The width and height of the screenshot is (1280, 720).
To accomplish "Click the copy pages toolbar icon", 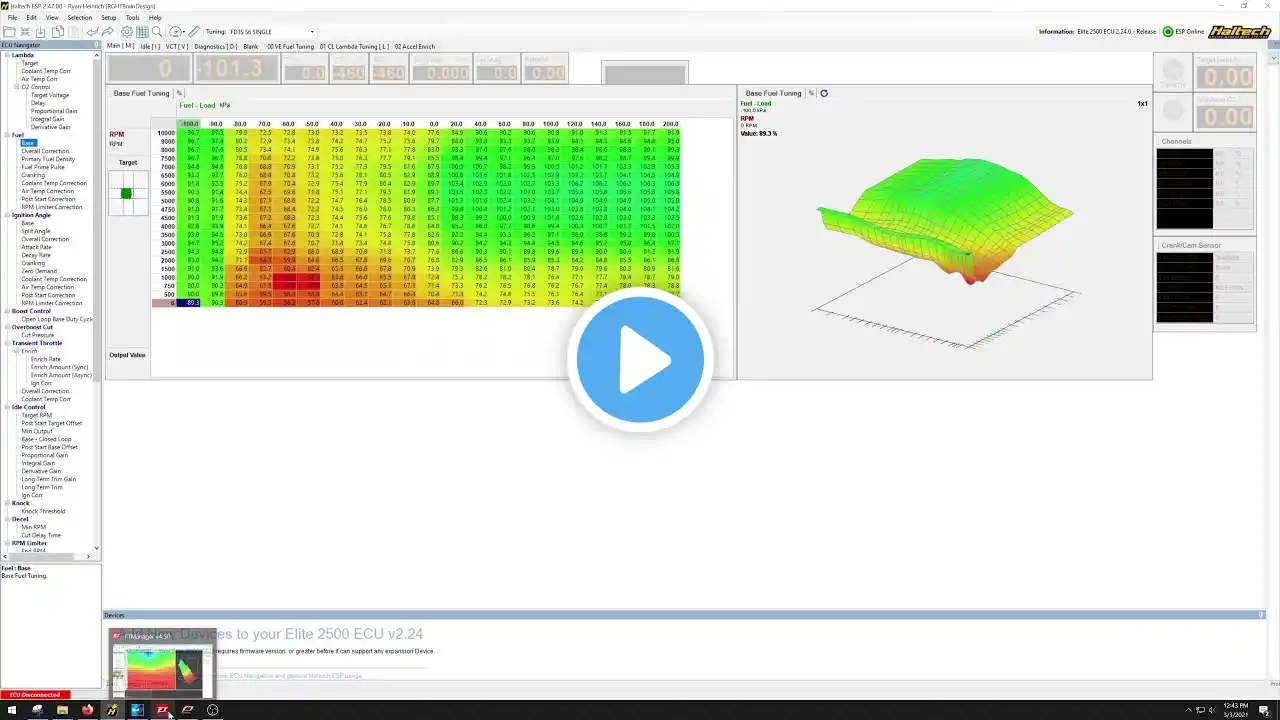I will click(x=58, y=32).
